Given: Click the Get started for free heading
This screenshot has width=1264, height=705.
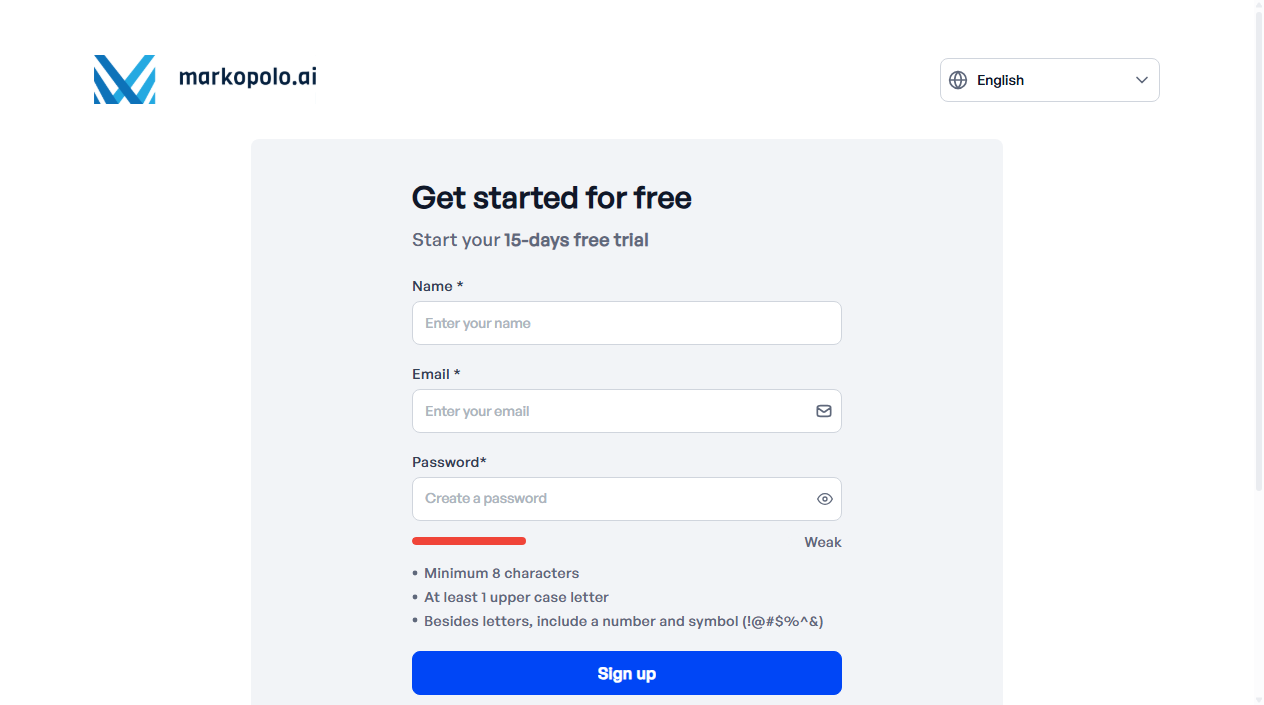Looking at the screenshot, I should (551, 198).
